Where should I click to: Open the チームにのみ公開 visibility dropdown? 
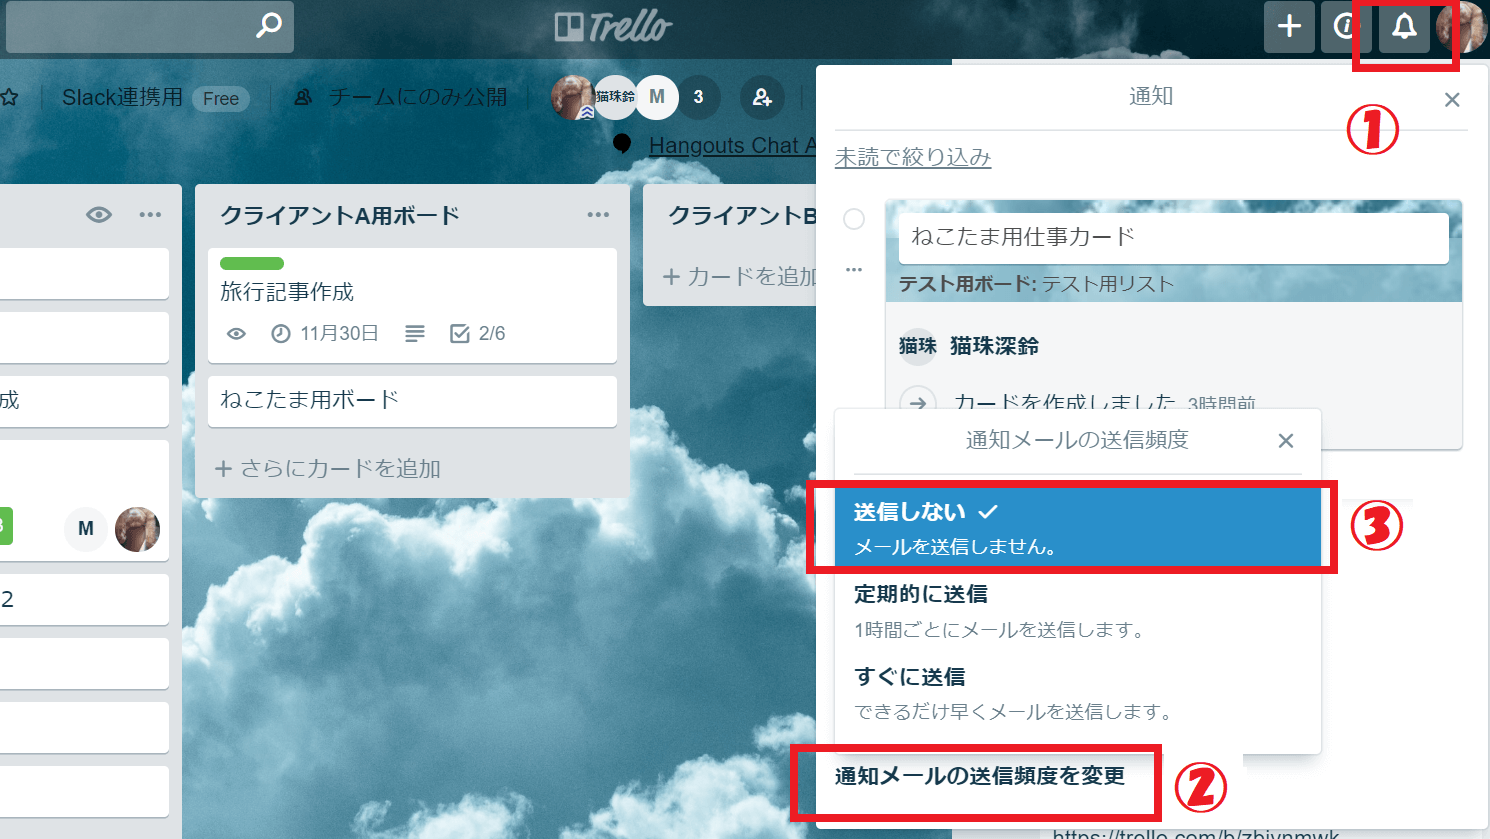click(402, 98)
